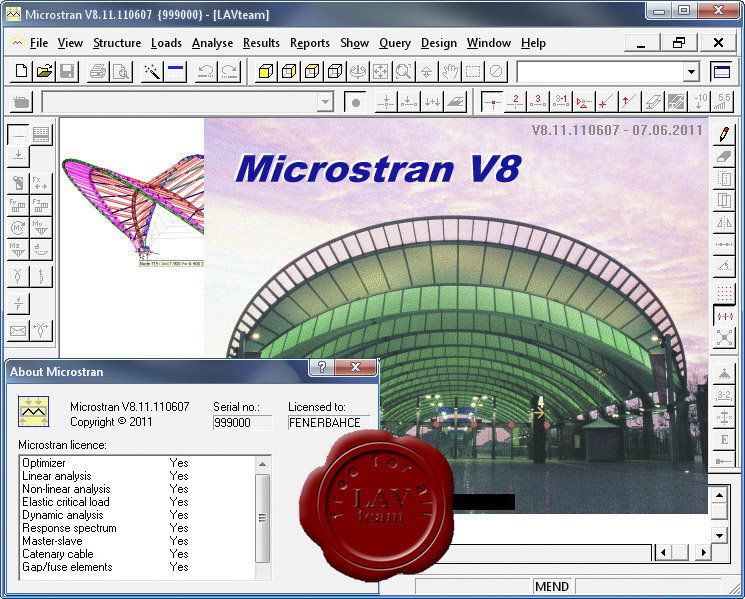
Task: Click the toolbar icon labeled 3-1
Action: tap(561, 102)
